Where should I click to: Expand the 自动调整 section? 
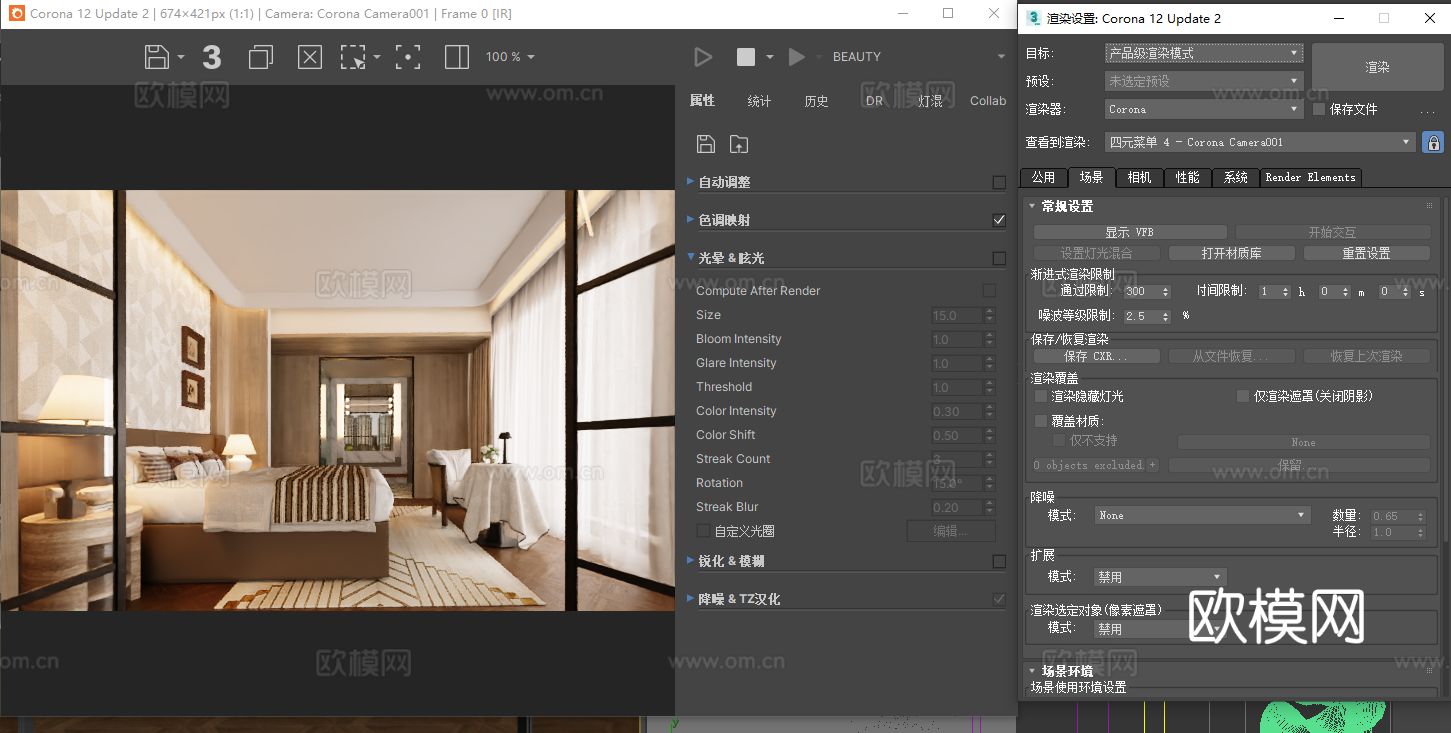(x=690, y=182)
